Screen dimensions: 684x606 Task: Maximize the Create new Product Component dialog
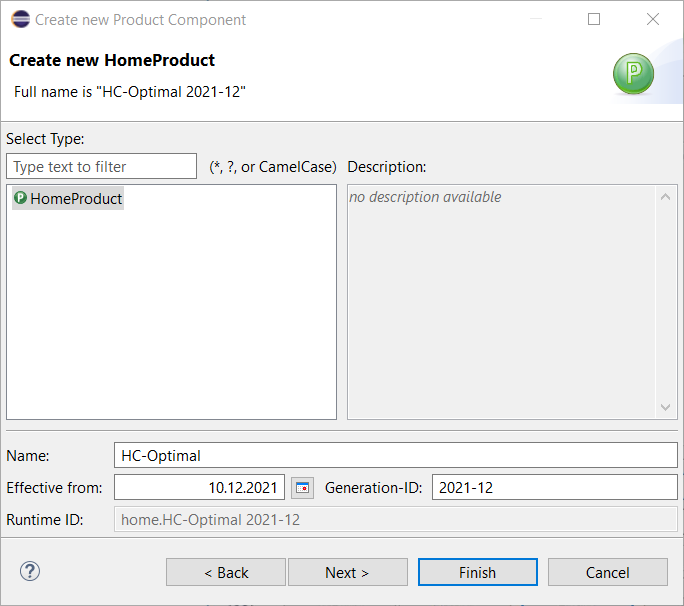pos(594,19)
